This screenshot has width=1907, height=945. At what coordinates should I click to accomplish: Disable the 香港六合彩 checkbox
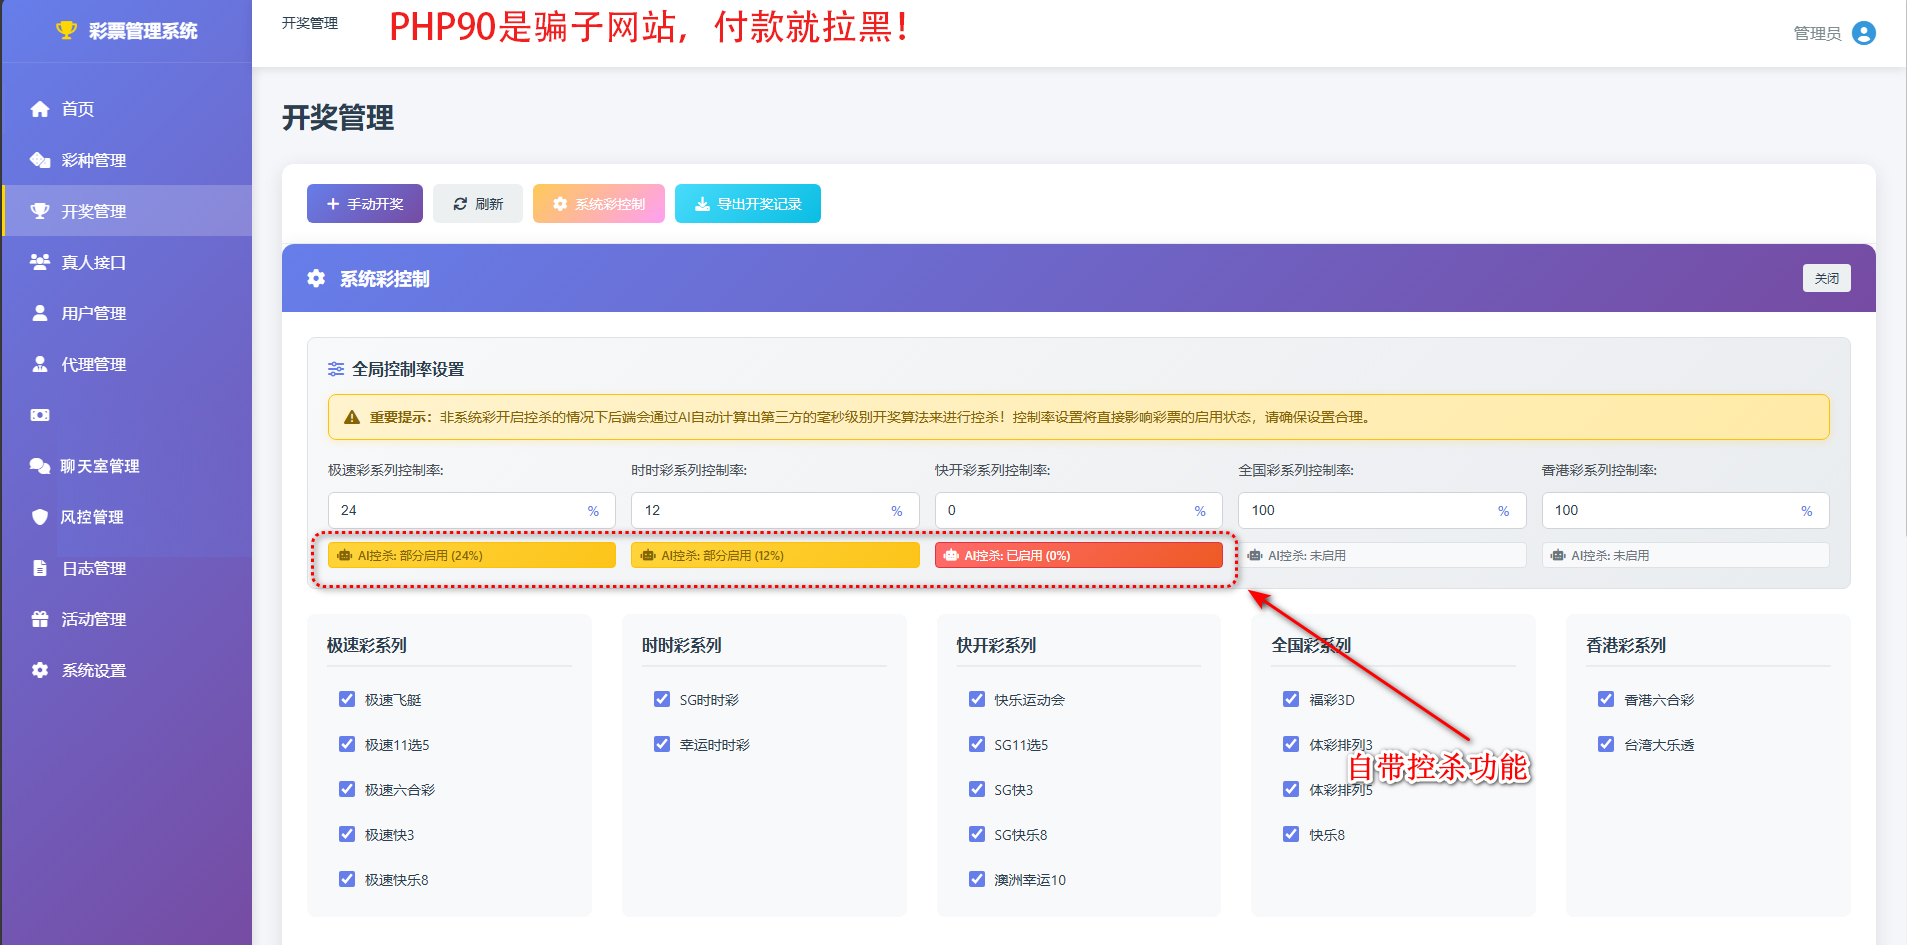[x=1606, y=699]
